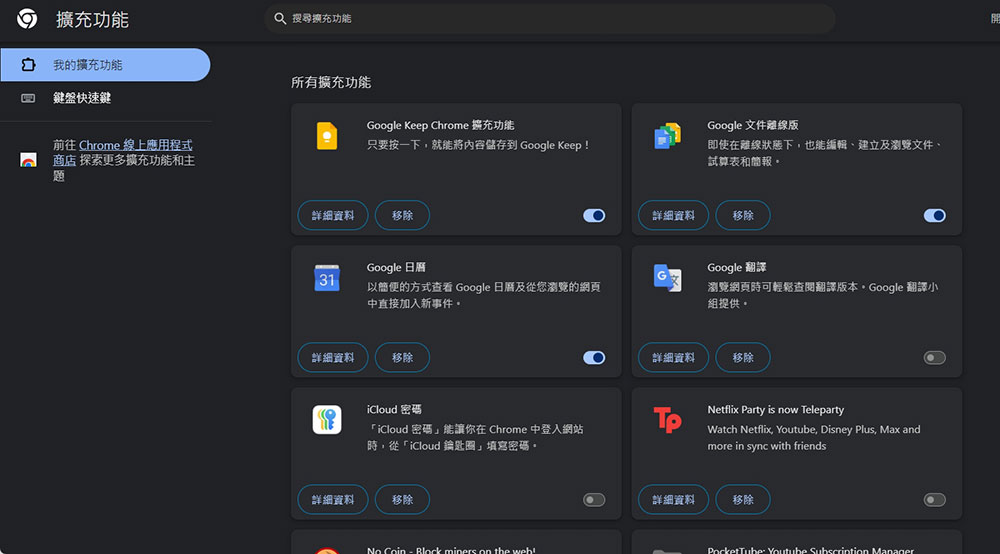The image size is (1000, 554).
Task: Open 詳細資料 for iCloud 密碼
Action: (x=333, y=500)
